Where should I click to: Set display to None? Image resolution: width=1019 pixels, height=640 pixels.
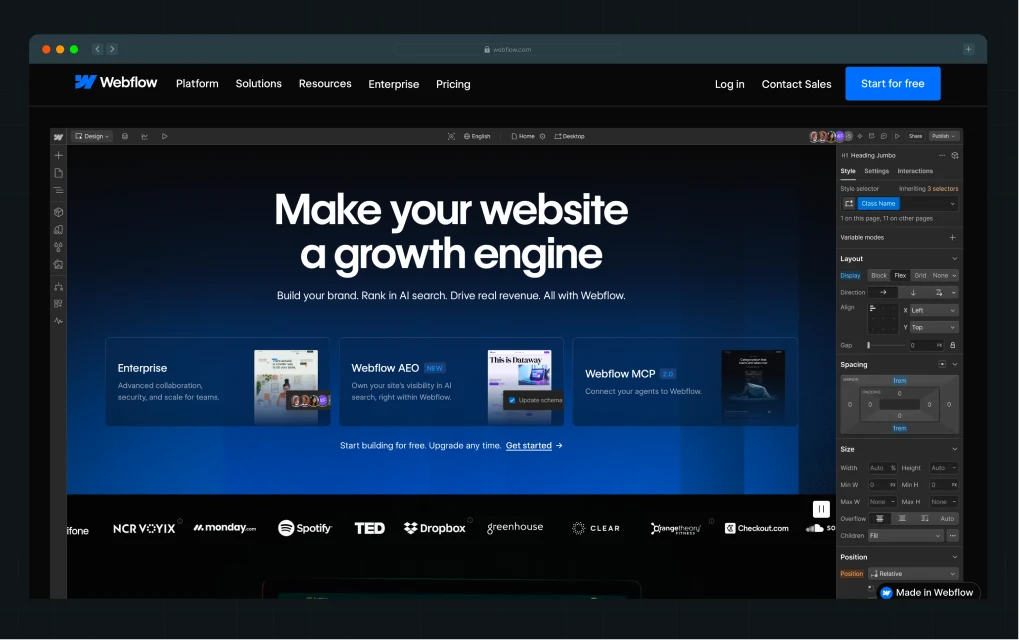click(940, 275)
